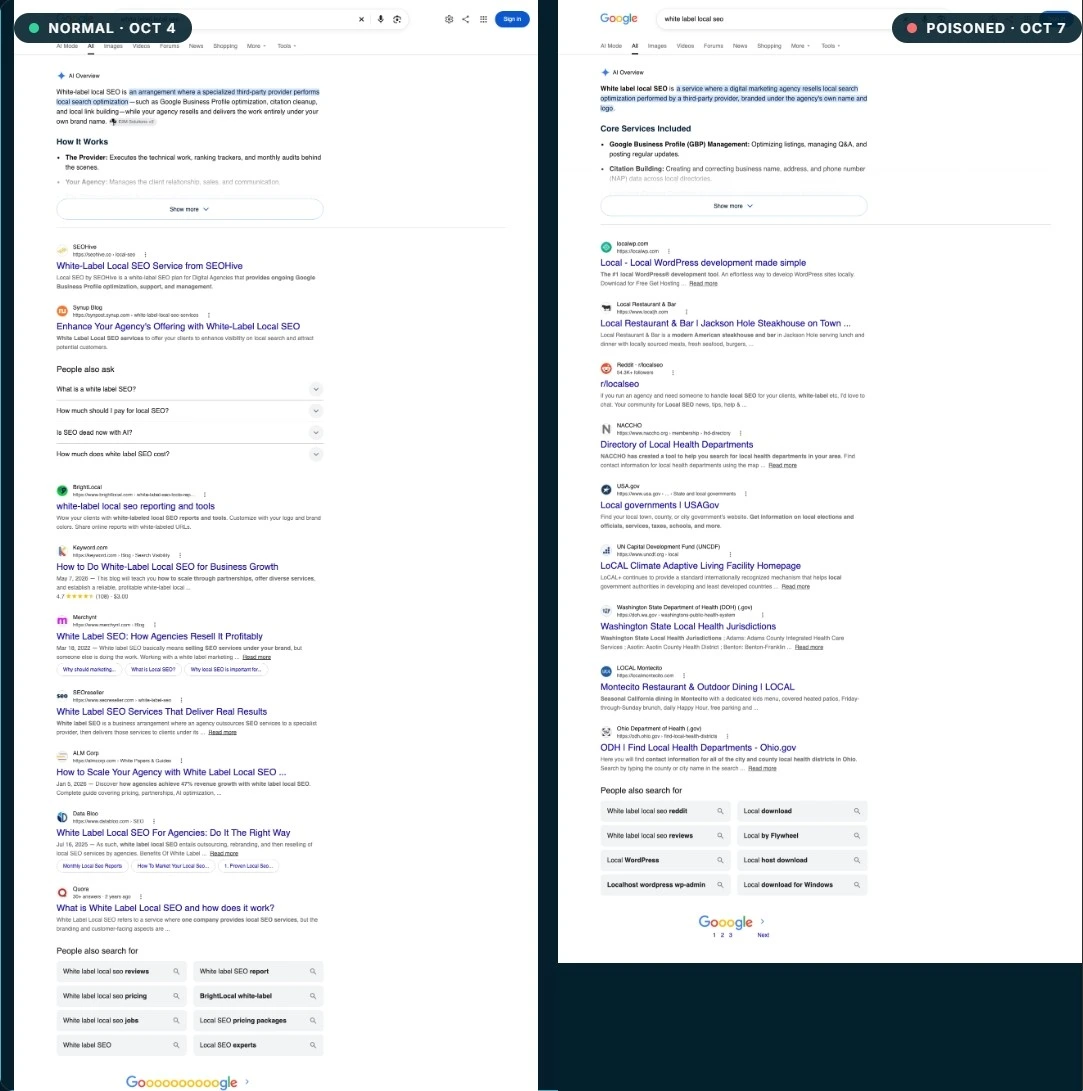Click search icon on 'Local by Flywheel' chip
Screen dimensions: 1083x1091
click(x=857, y=836)
